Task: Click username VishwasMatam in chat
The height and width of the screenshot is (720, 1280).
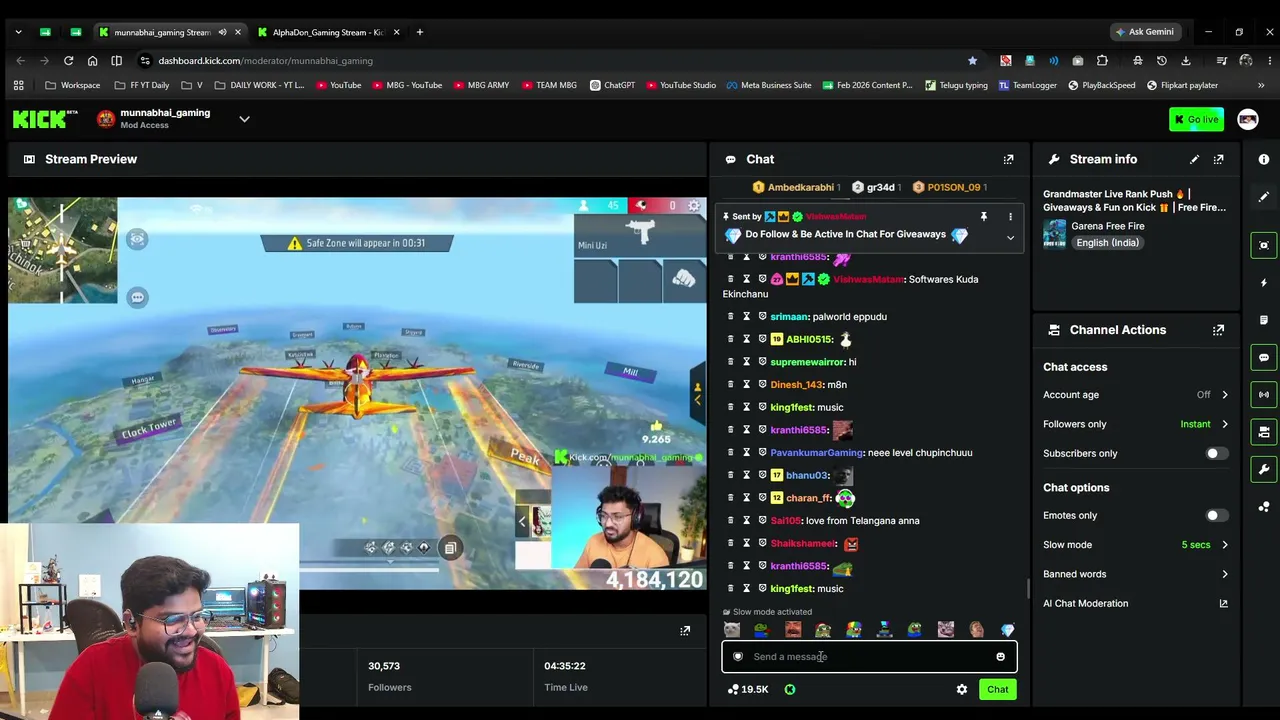Action: 869,279
